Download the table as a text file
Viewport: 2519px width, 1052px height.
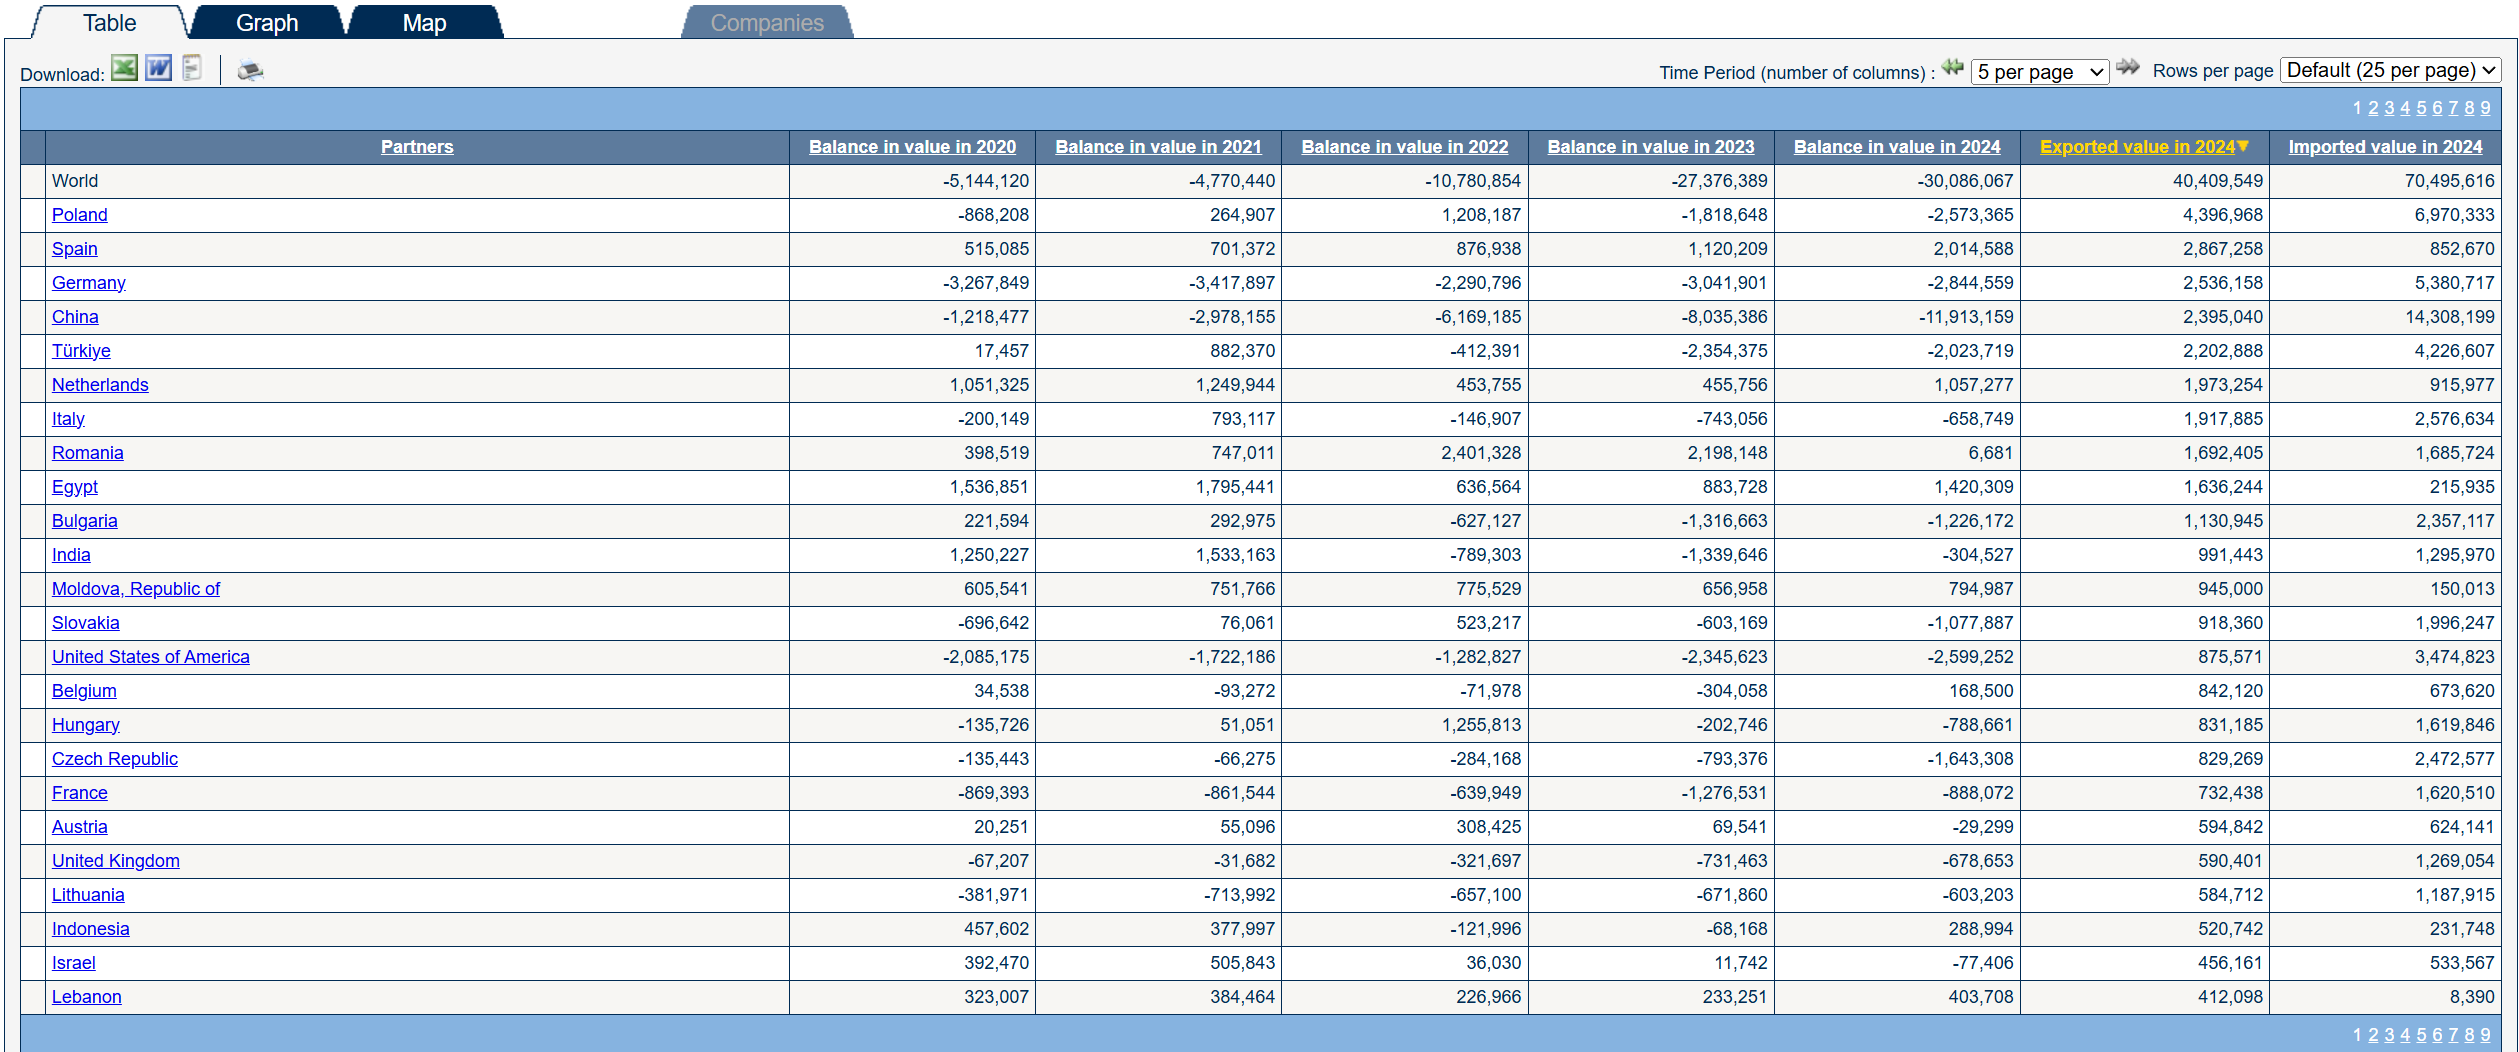click(x=192, y=69)
